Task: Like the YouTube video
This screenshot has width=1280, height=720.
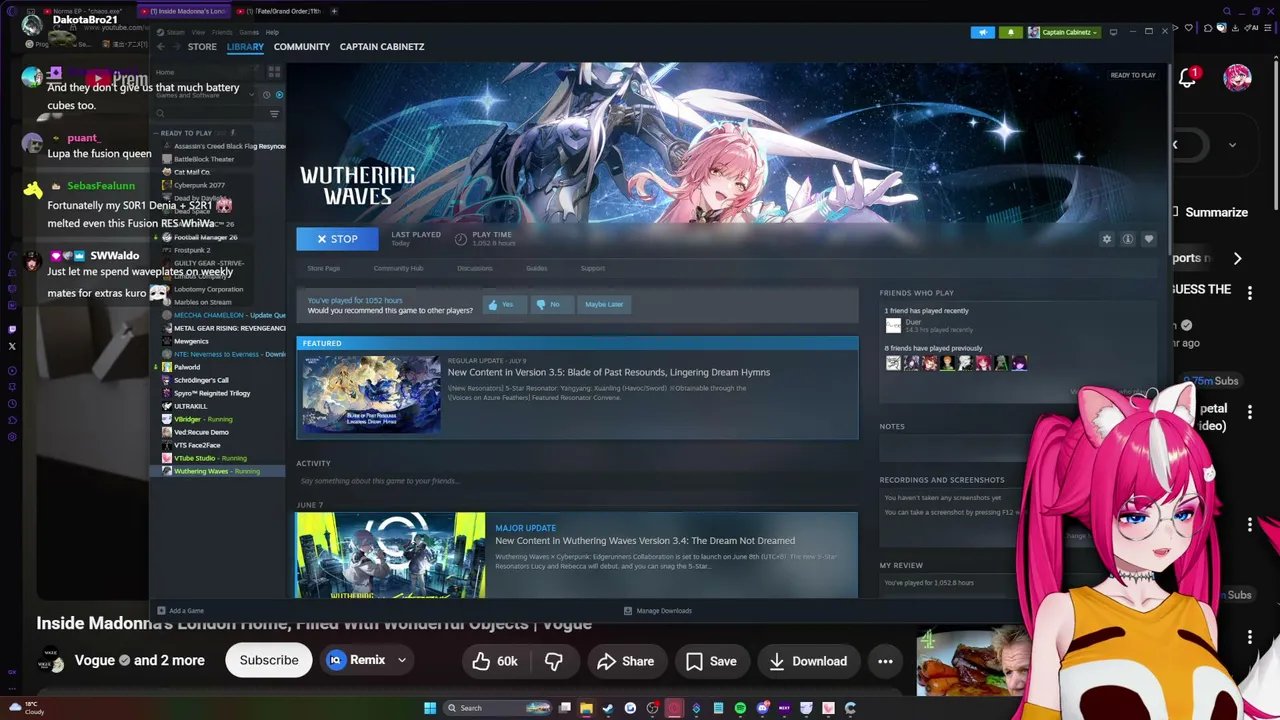Action: pyautogui.click(x=495, y=661)
